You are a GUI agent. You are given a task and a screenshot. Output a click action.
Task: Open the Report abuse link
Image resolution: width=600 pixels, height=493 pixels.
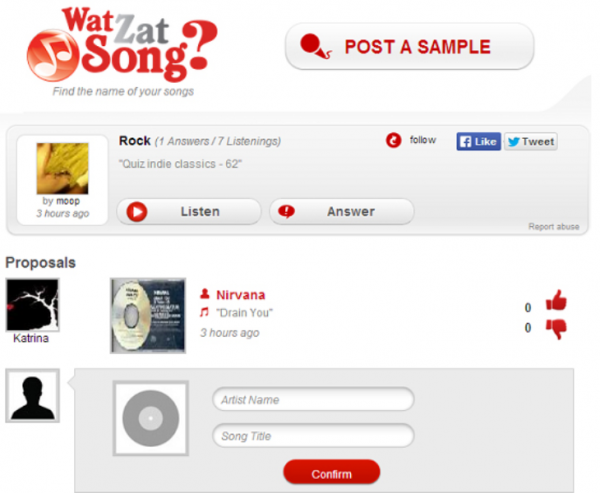553,227
